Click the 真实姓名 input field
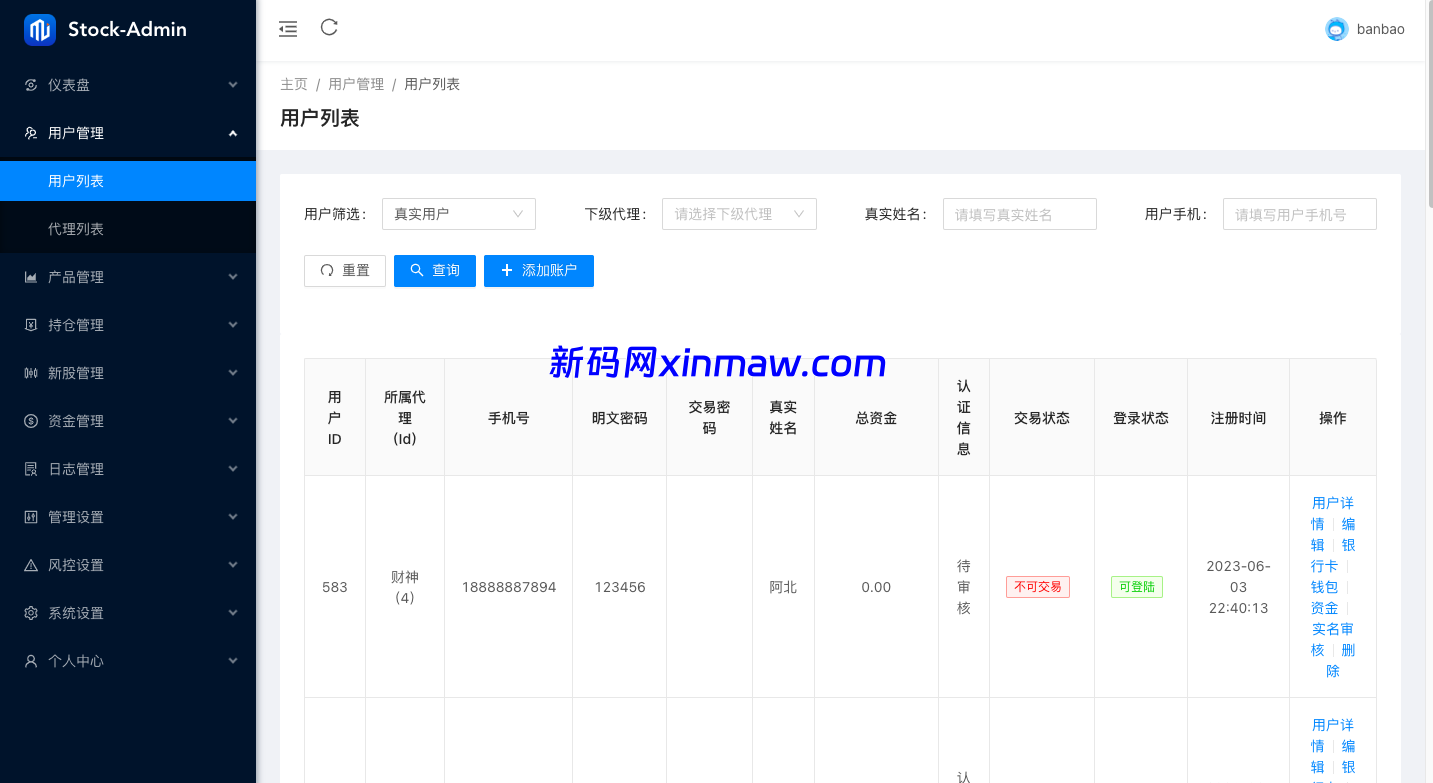Viewport: 1433px width, 783px height. (x=1019, y=214)
